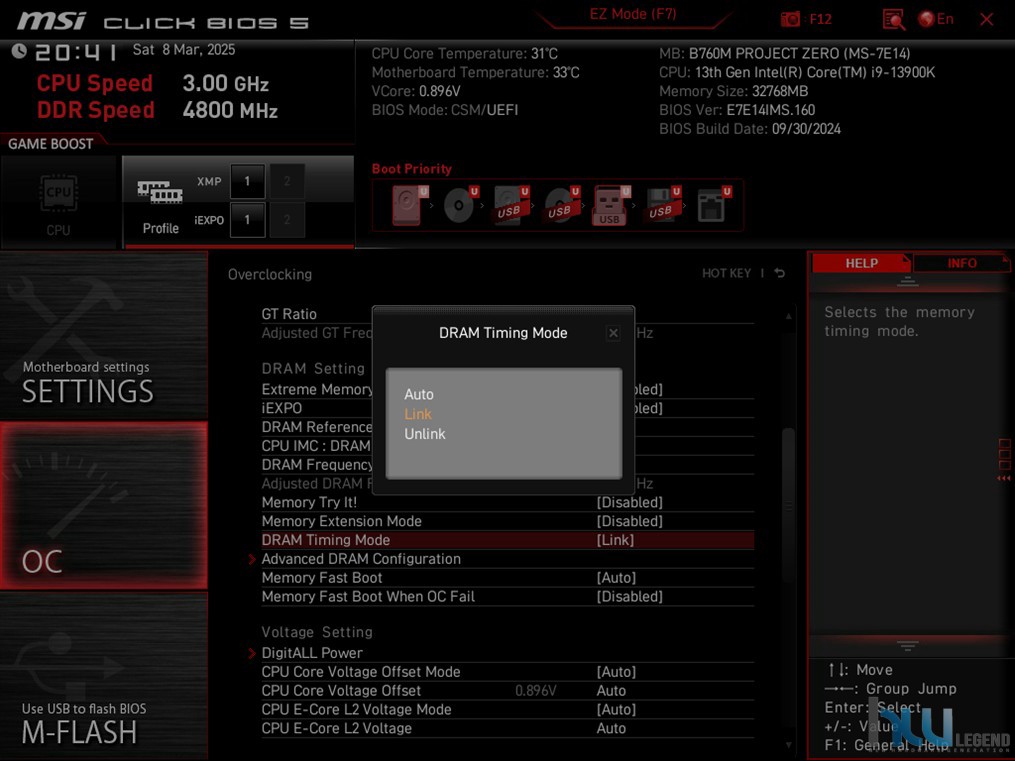Select the network boot device icon

(x=713, y=205)
